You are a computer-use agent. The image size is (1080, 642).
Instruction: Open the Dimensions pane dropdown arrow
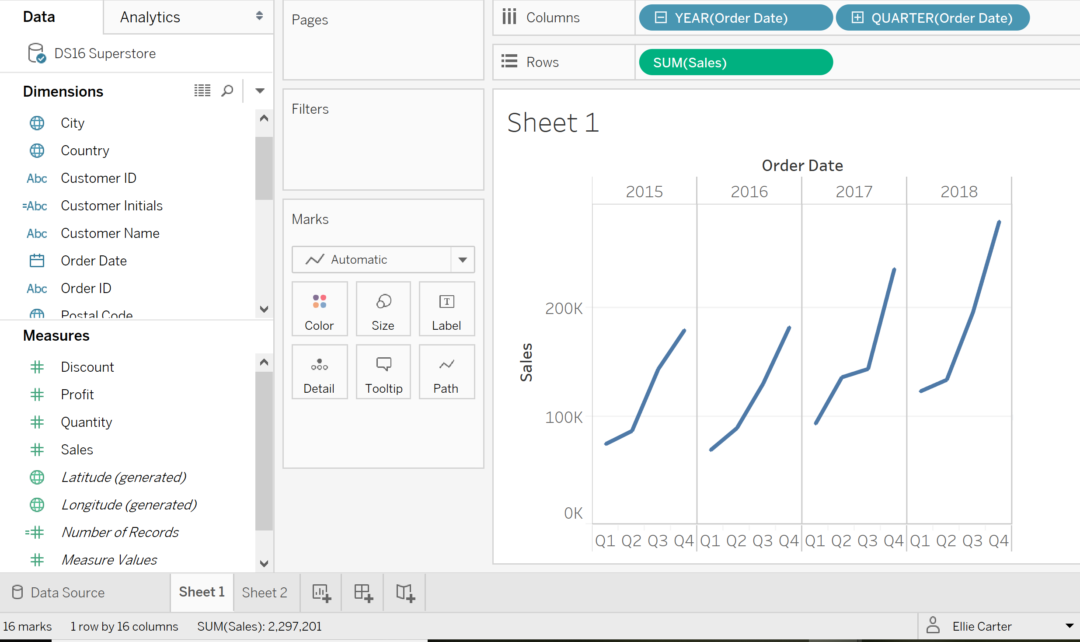click(260, 90)
